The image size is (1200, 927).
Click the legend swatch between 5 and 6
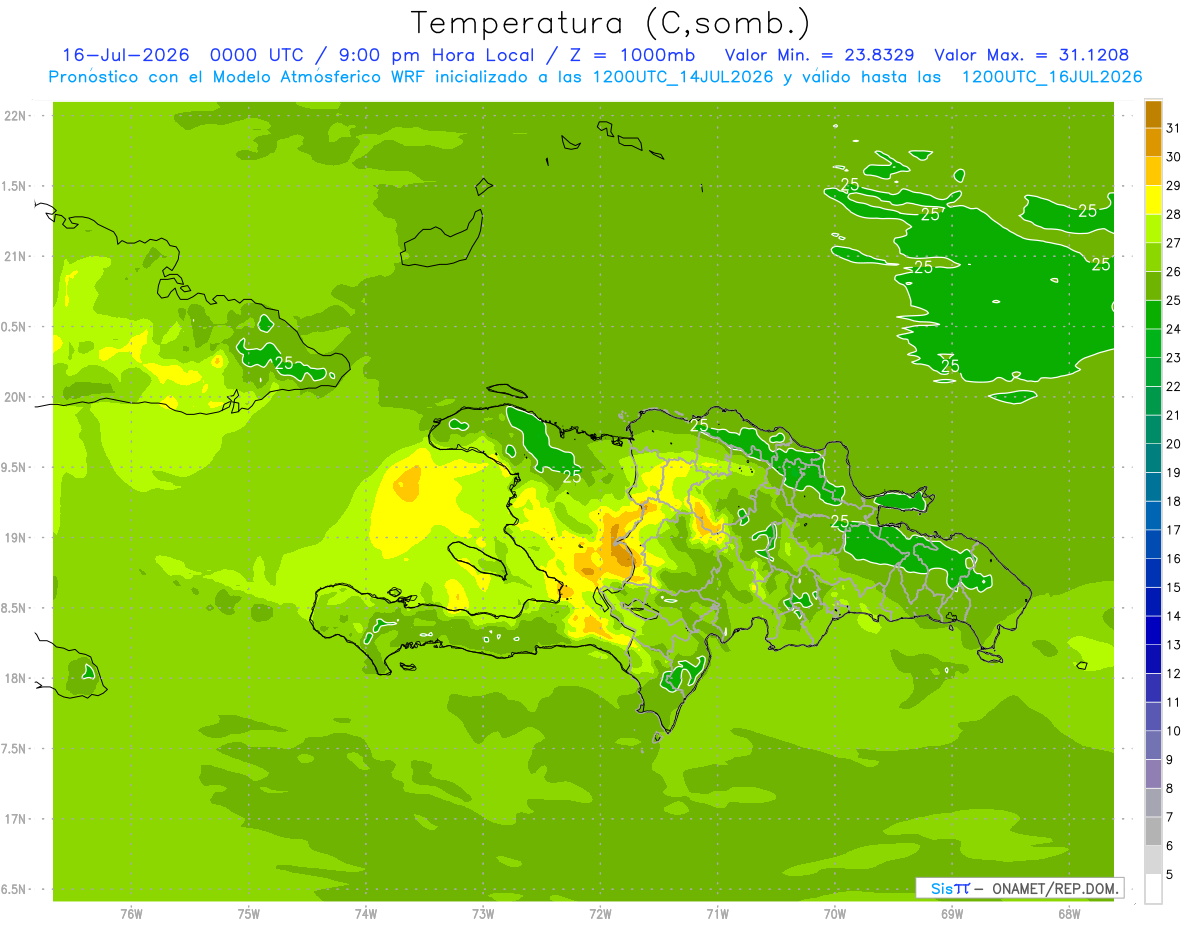pyautogui.click(x=1153, y=860)
